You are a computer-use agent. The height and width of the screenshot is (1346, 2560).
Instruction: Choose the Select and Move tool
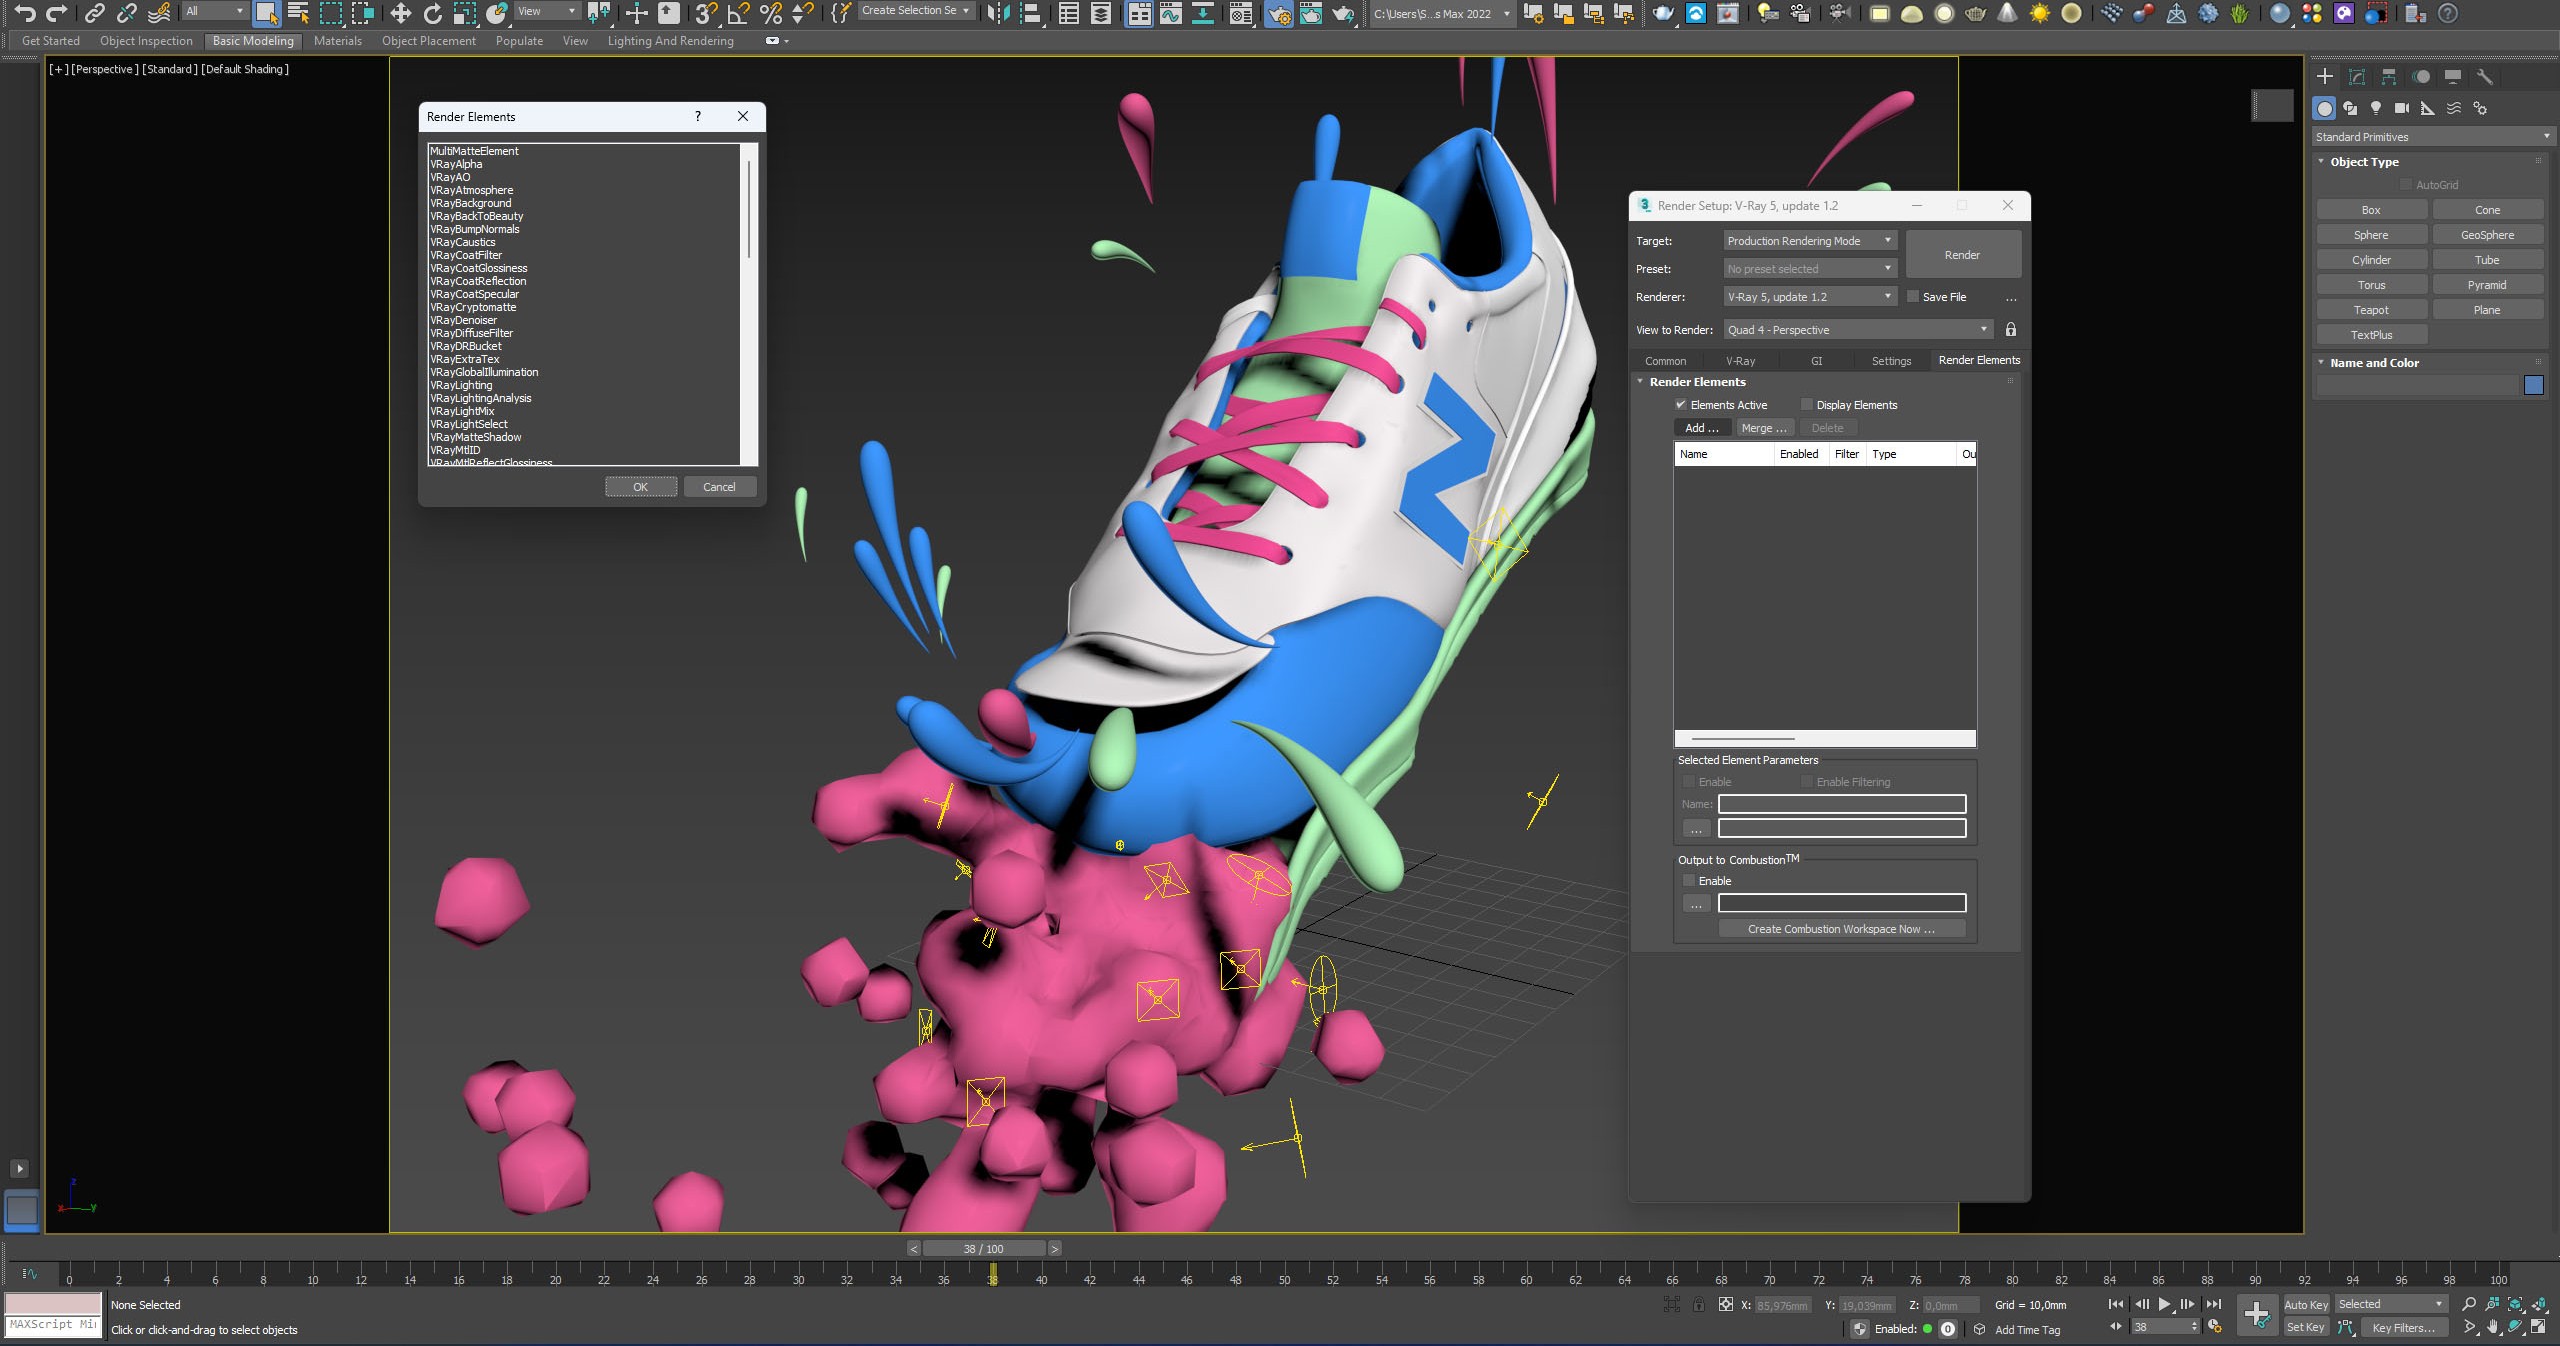click(400, 13)
